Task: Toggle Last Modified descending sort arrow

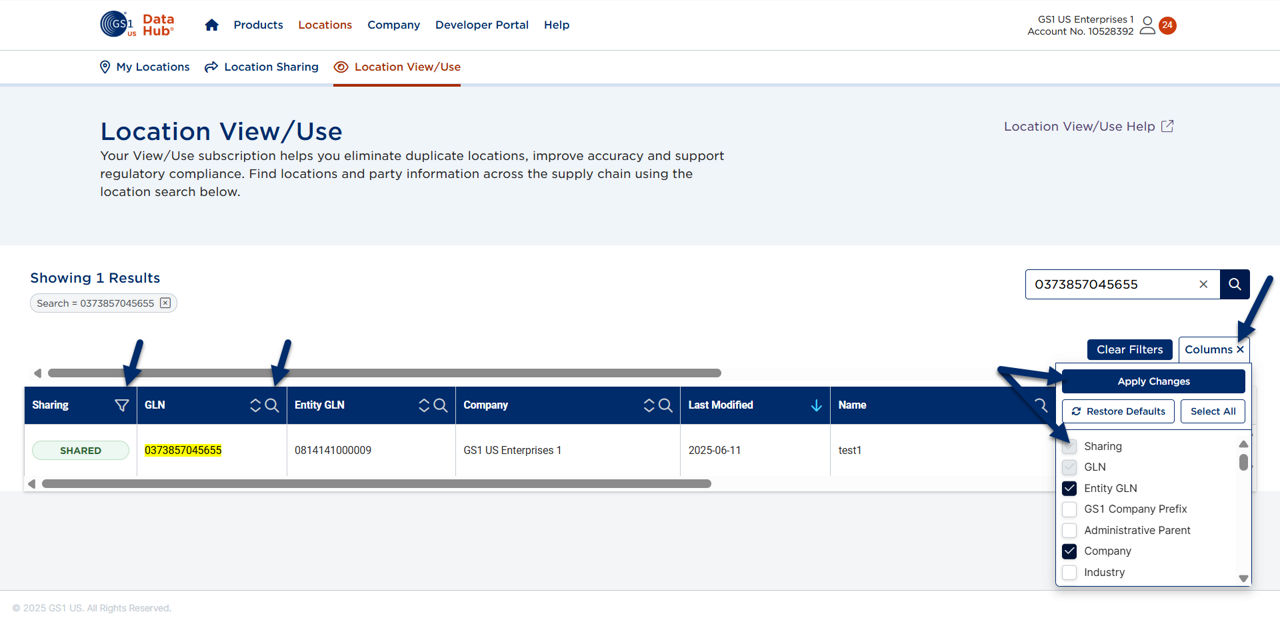Action: click(816, 406)
